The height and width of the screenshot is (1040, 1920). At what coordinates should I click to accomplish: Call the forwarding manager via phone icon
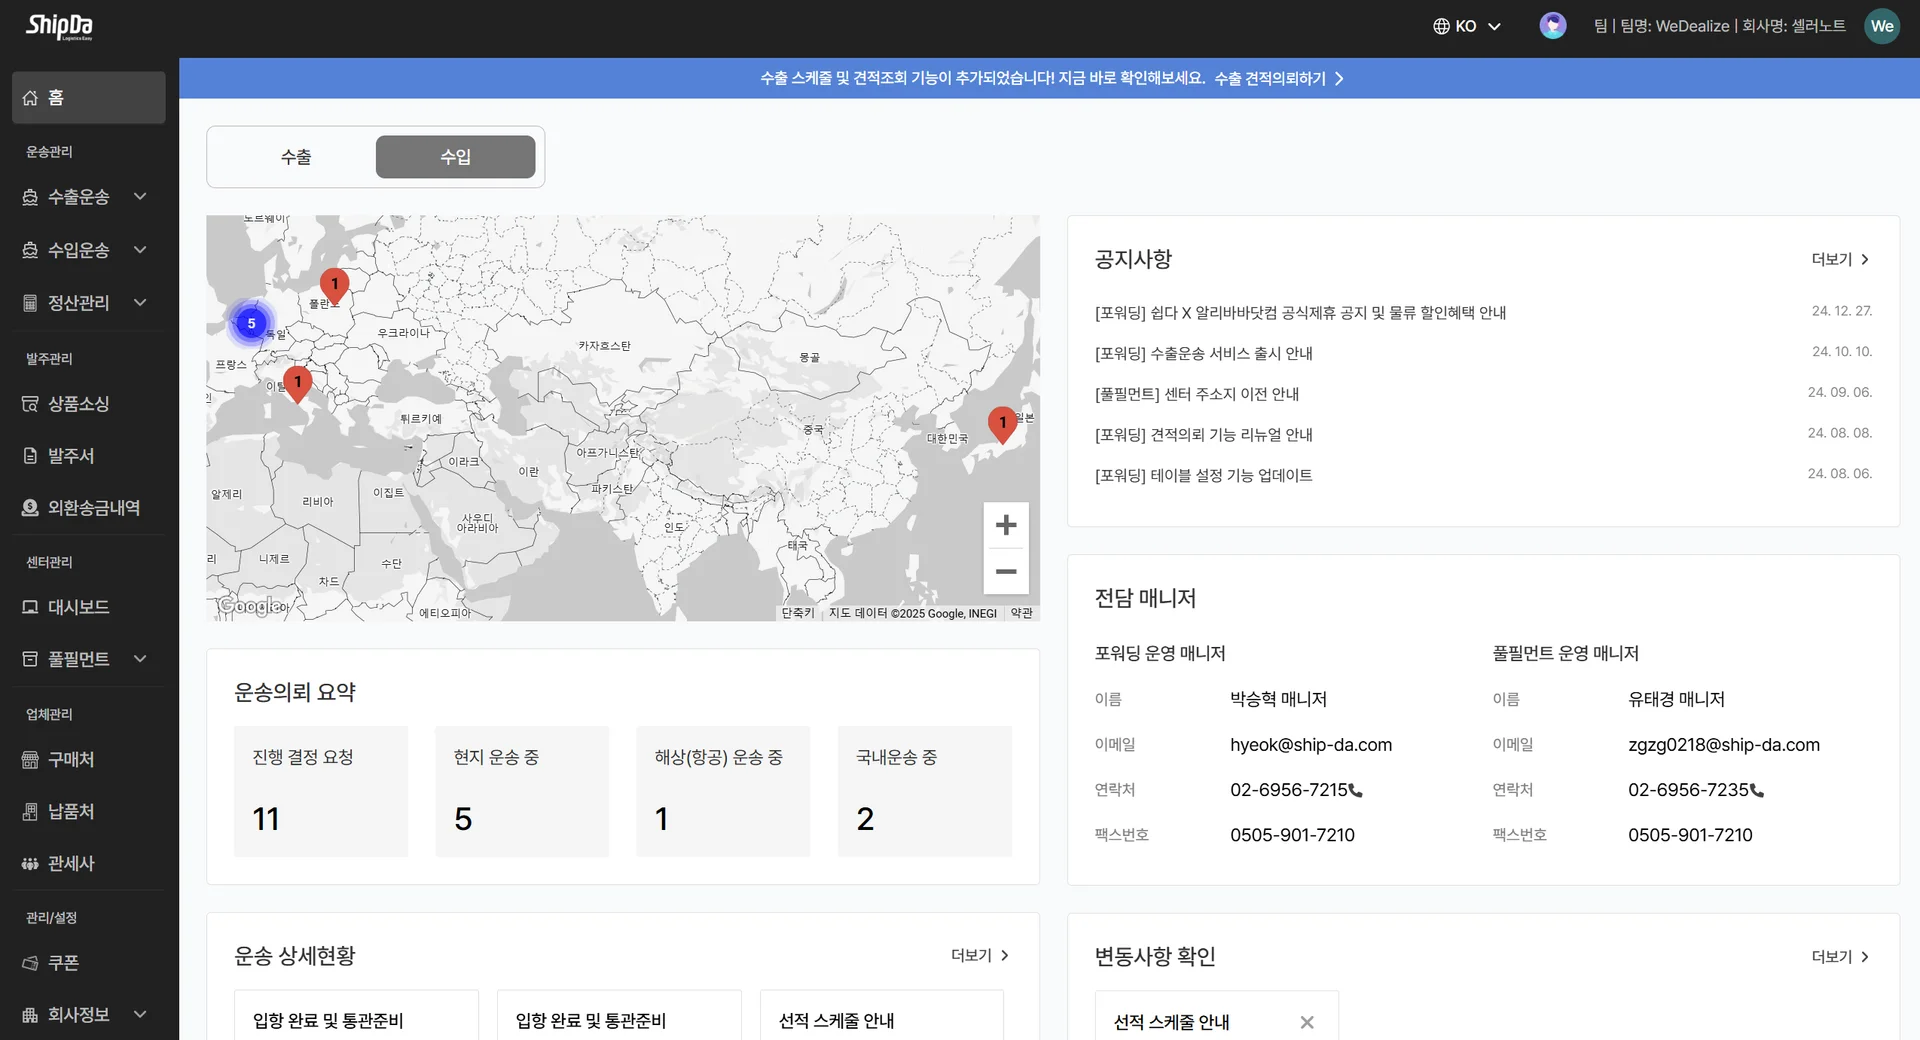click(1356, 790)
